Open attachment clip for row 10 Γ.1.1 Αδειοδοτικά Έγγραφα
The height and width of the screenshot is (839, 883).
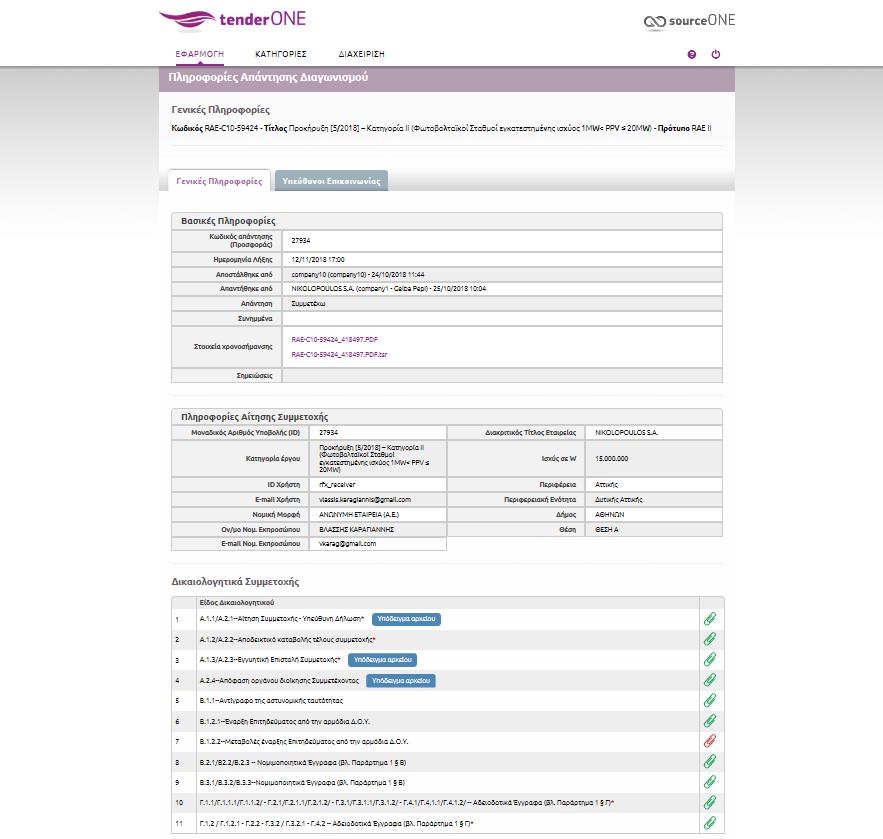pos(710,802)
